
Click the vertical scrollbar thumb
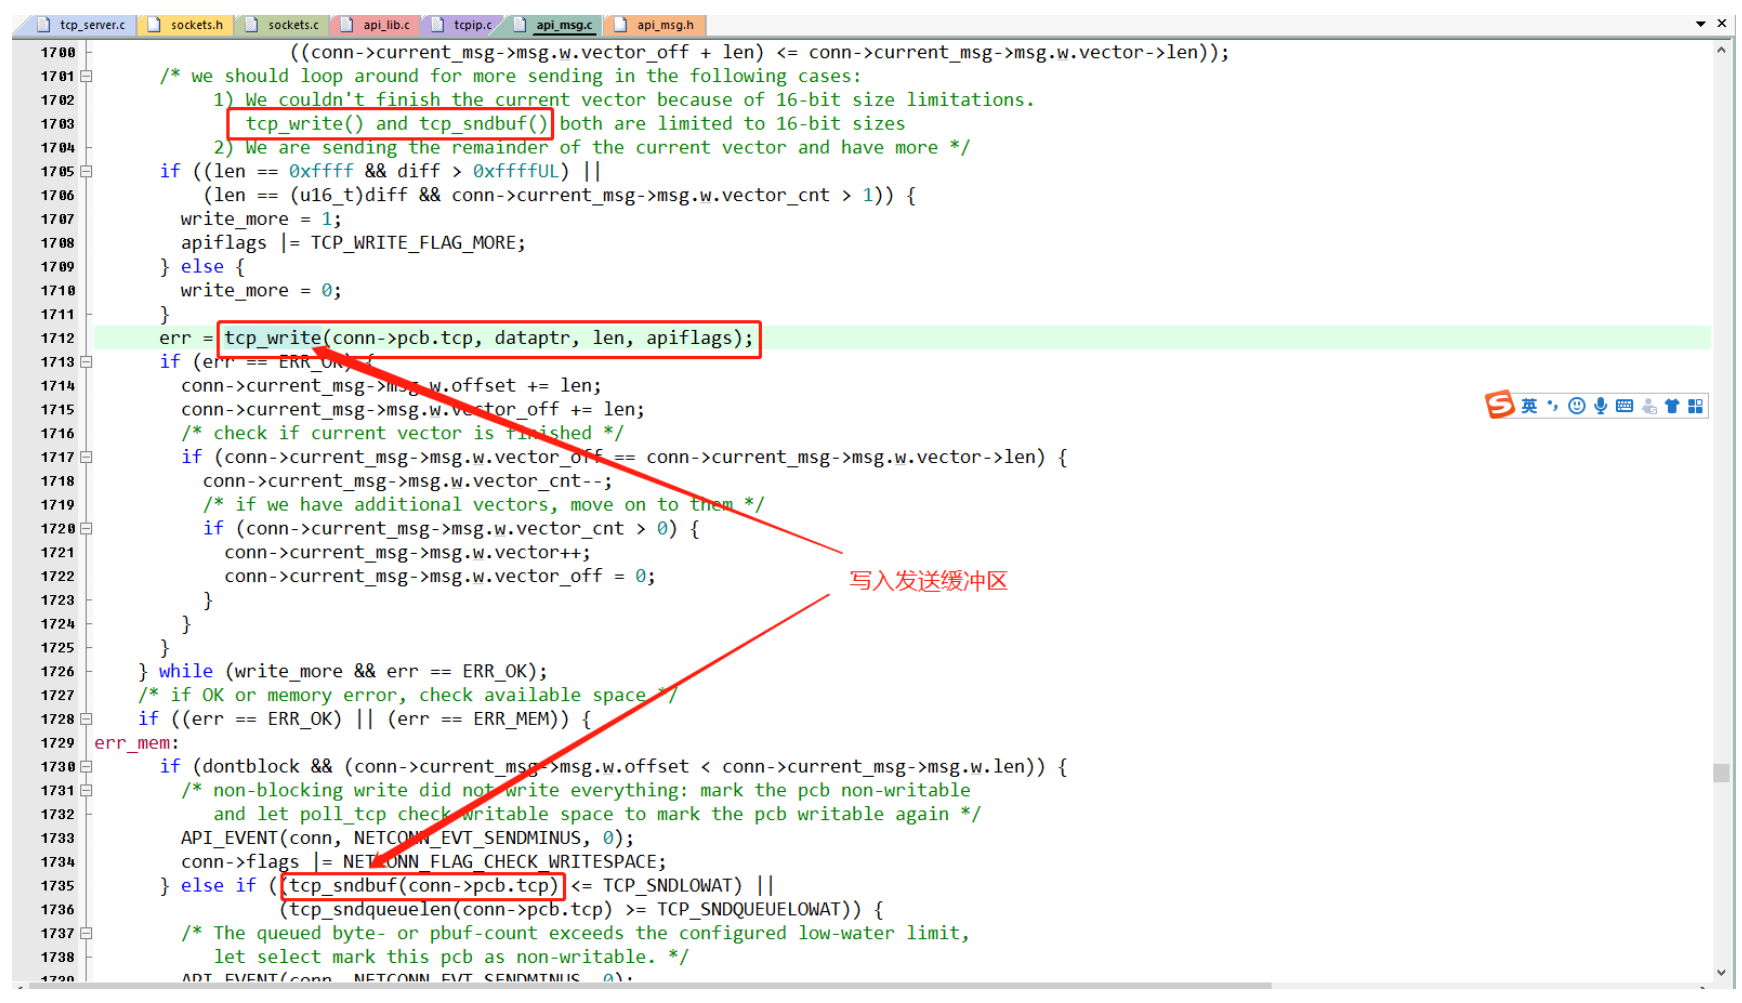[1721, 773]
